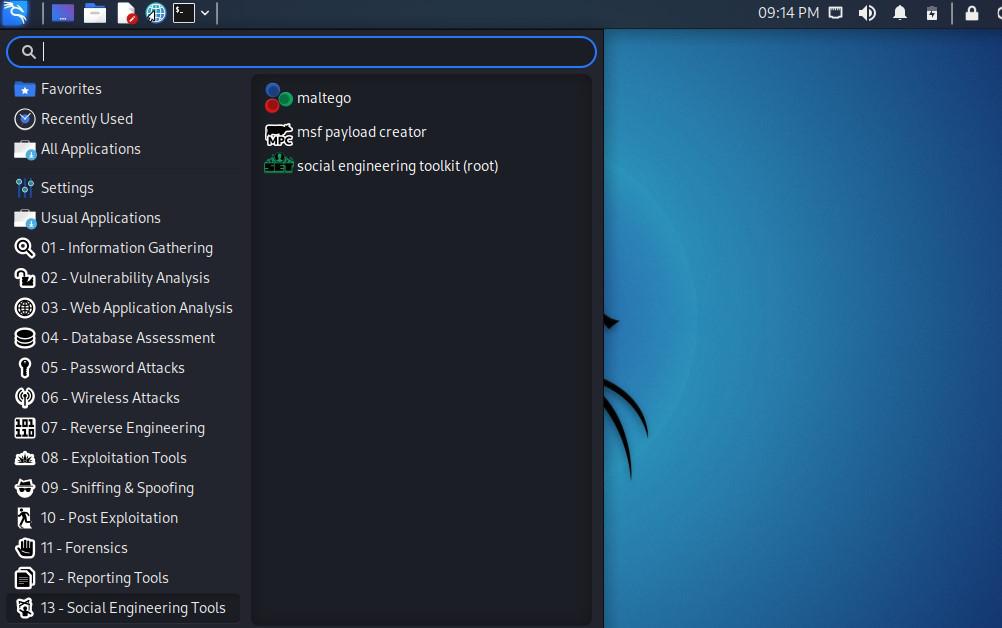The image size is (1002, 628).
Task: Click the 11 - Forensics hand icon
Action: (x=24, y=548)
